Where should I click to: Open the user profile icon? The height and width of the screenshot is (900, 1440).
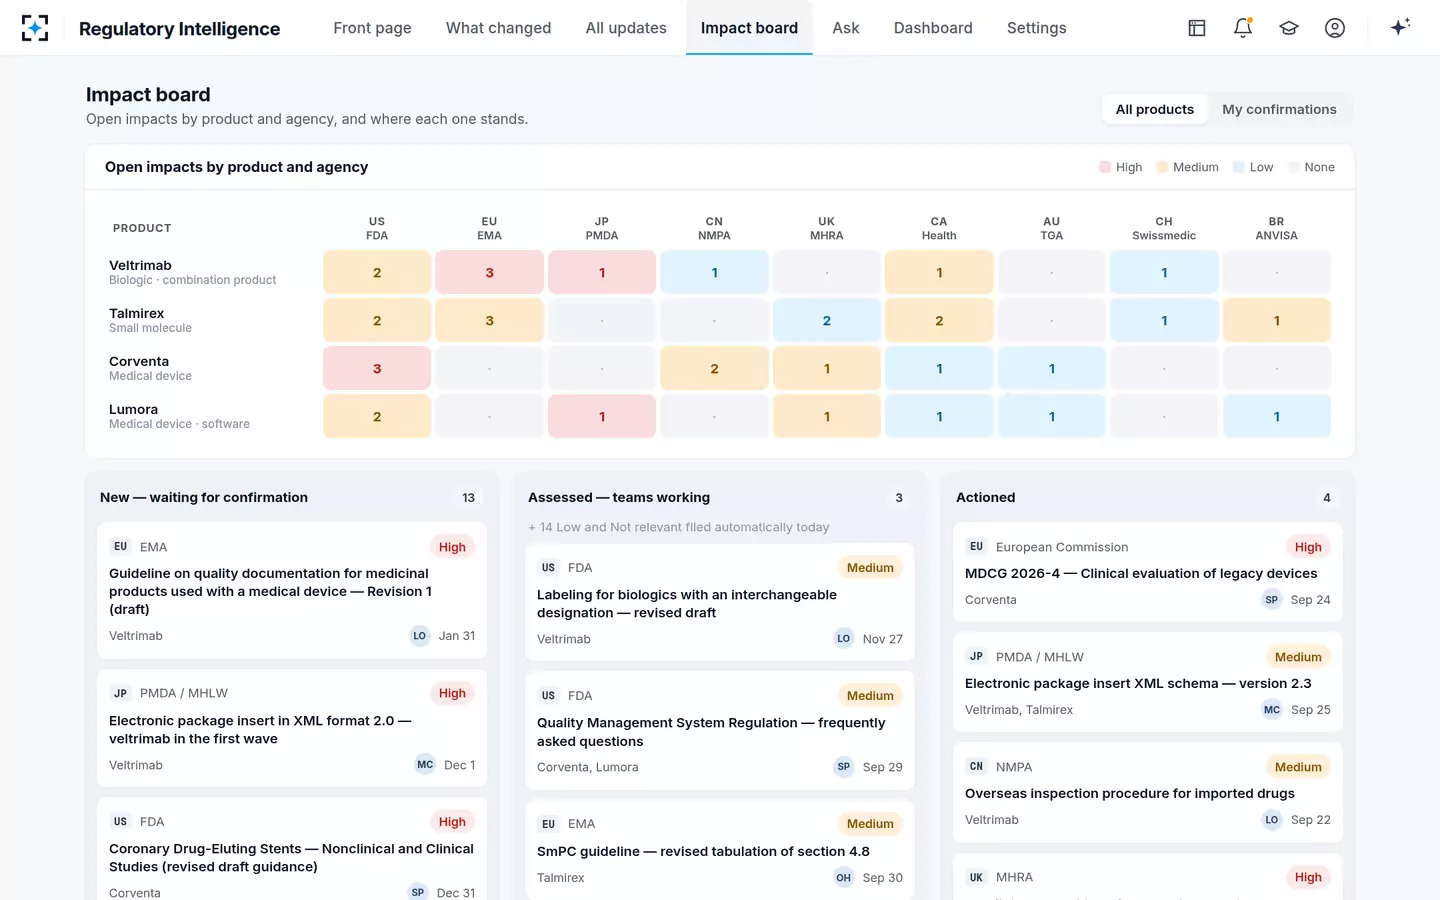pos(1335,28)
